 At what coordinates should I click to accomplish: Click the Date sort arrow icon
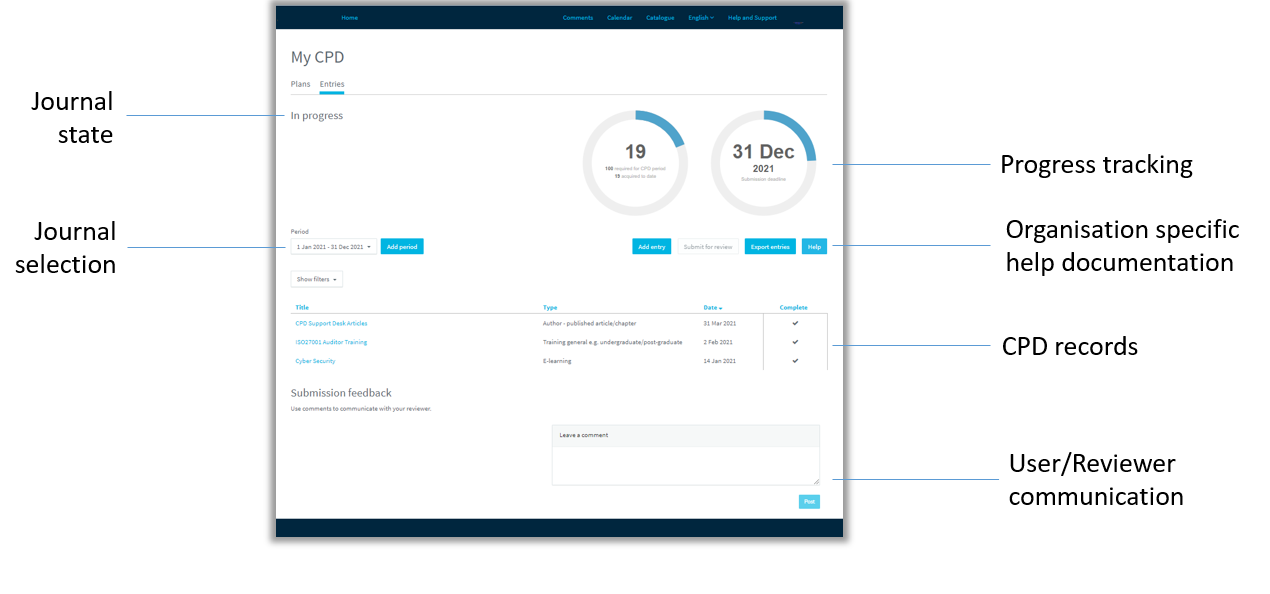[x=718, y=307]
